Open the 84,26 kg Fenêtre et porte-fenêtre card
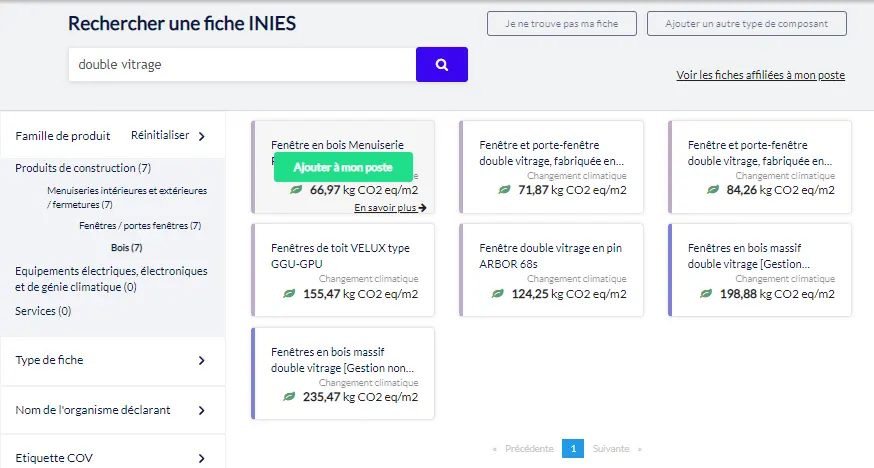The width and height of the screenshot is (874, 468). pos(760,167)
